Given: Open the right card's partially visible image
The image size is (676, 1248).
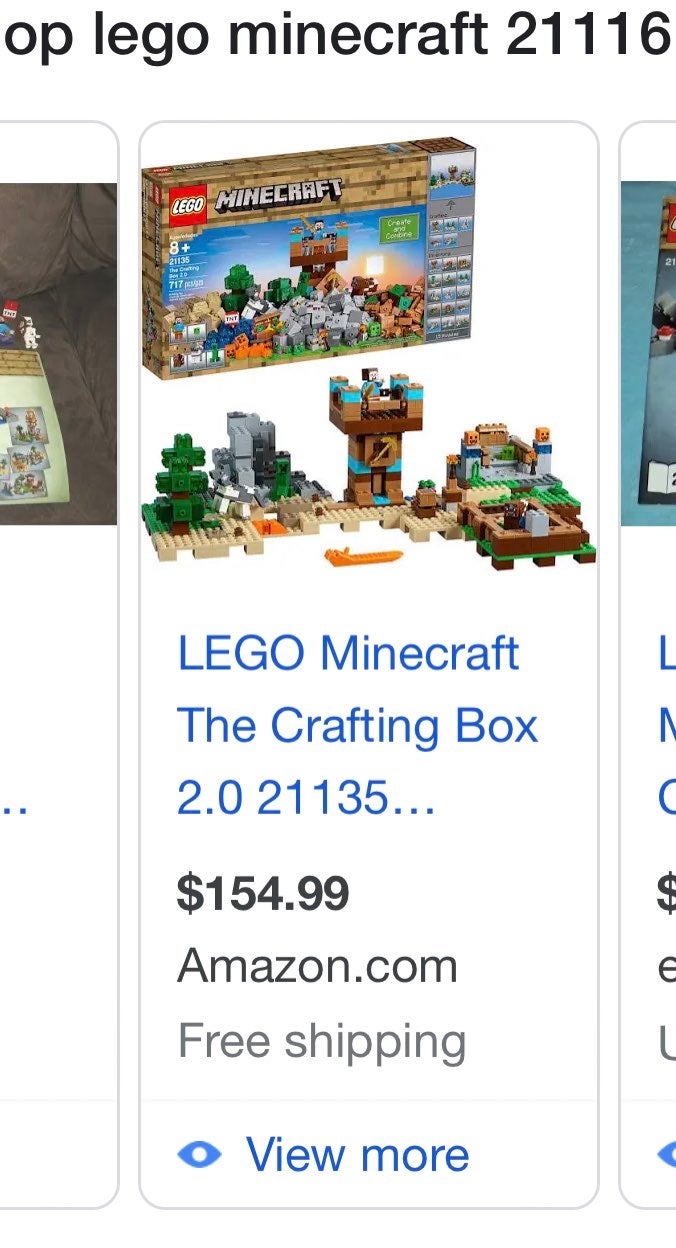Looking at the screenshot, I should point(649,353).
